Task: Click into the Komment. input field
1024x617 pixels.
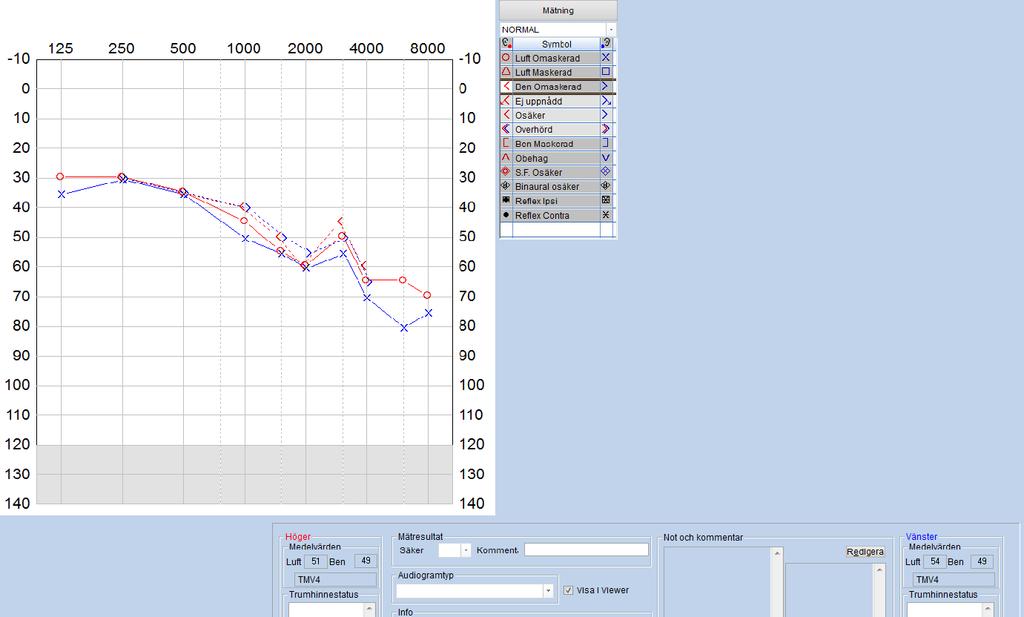Action: tap(586, 550)
